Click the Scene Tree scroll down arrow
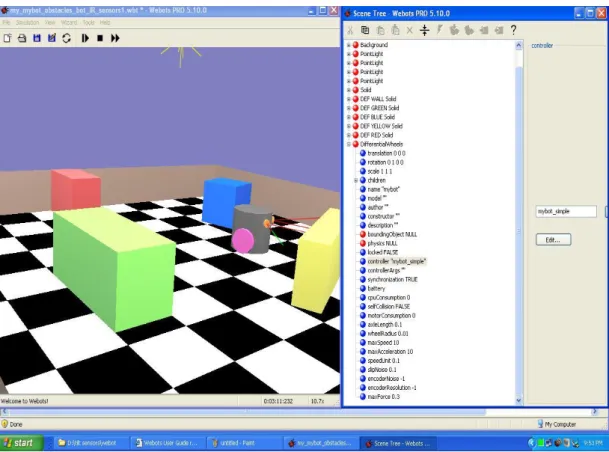The width and height of the screenshot is (609, 452). pos(519,400)
